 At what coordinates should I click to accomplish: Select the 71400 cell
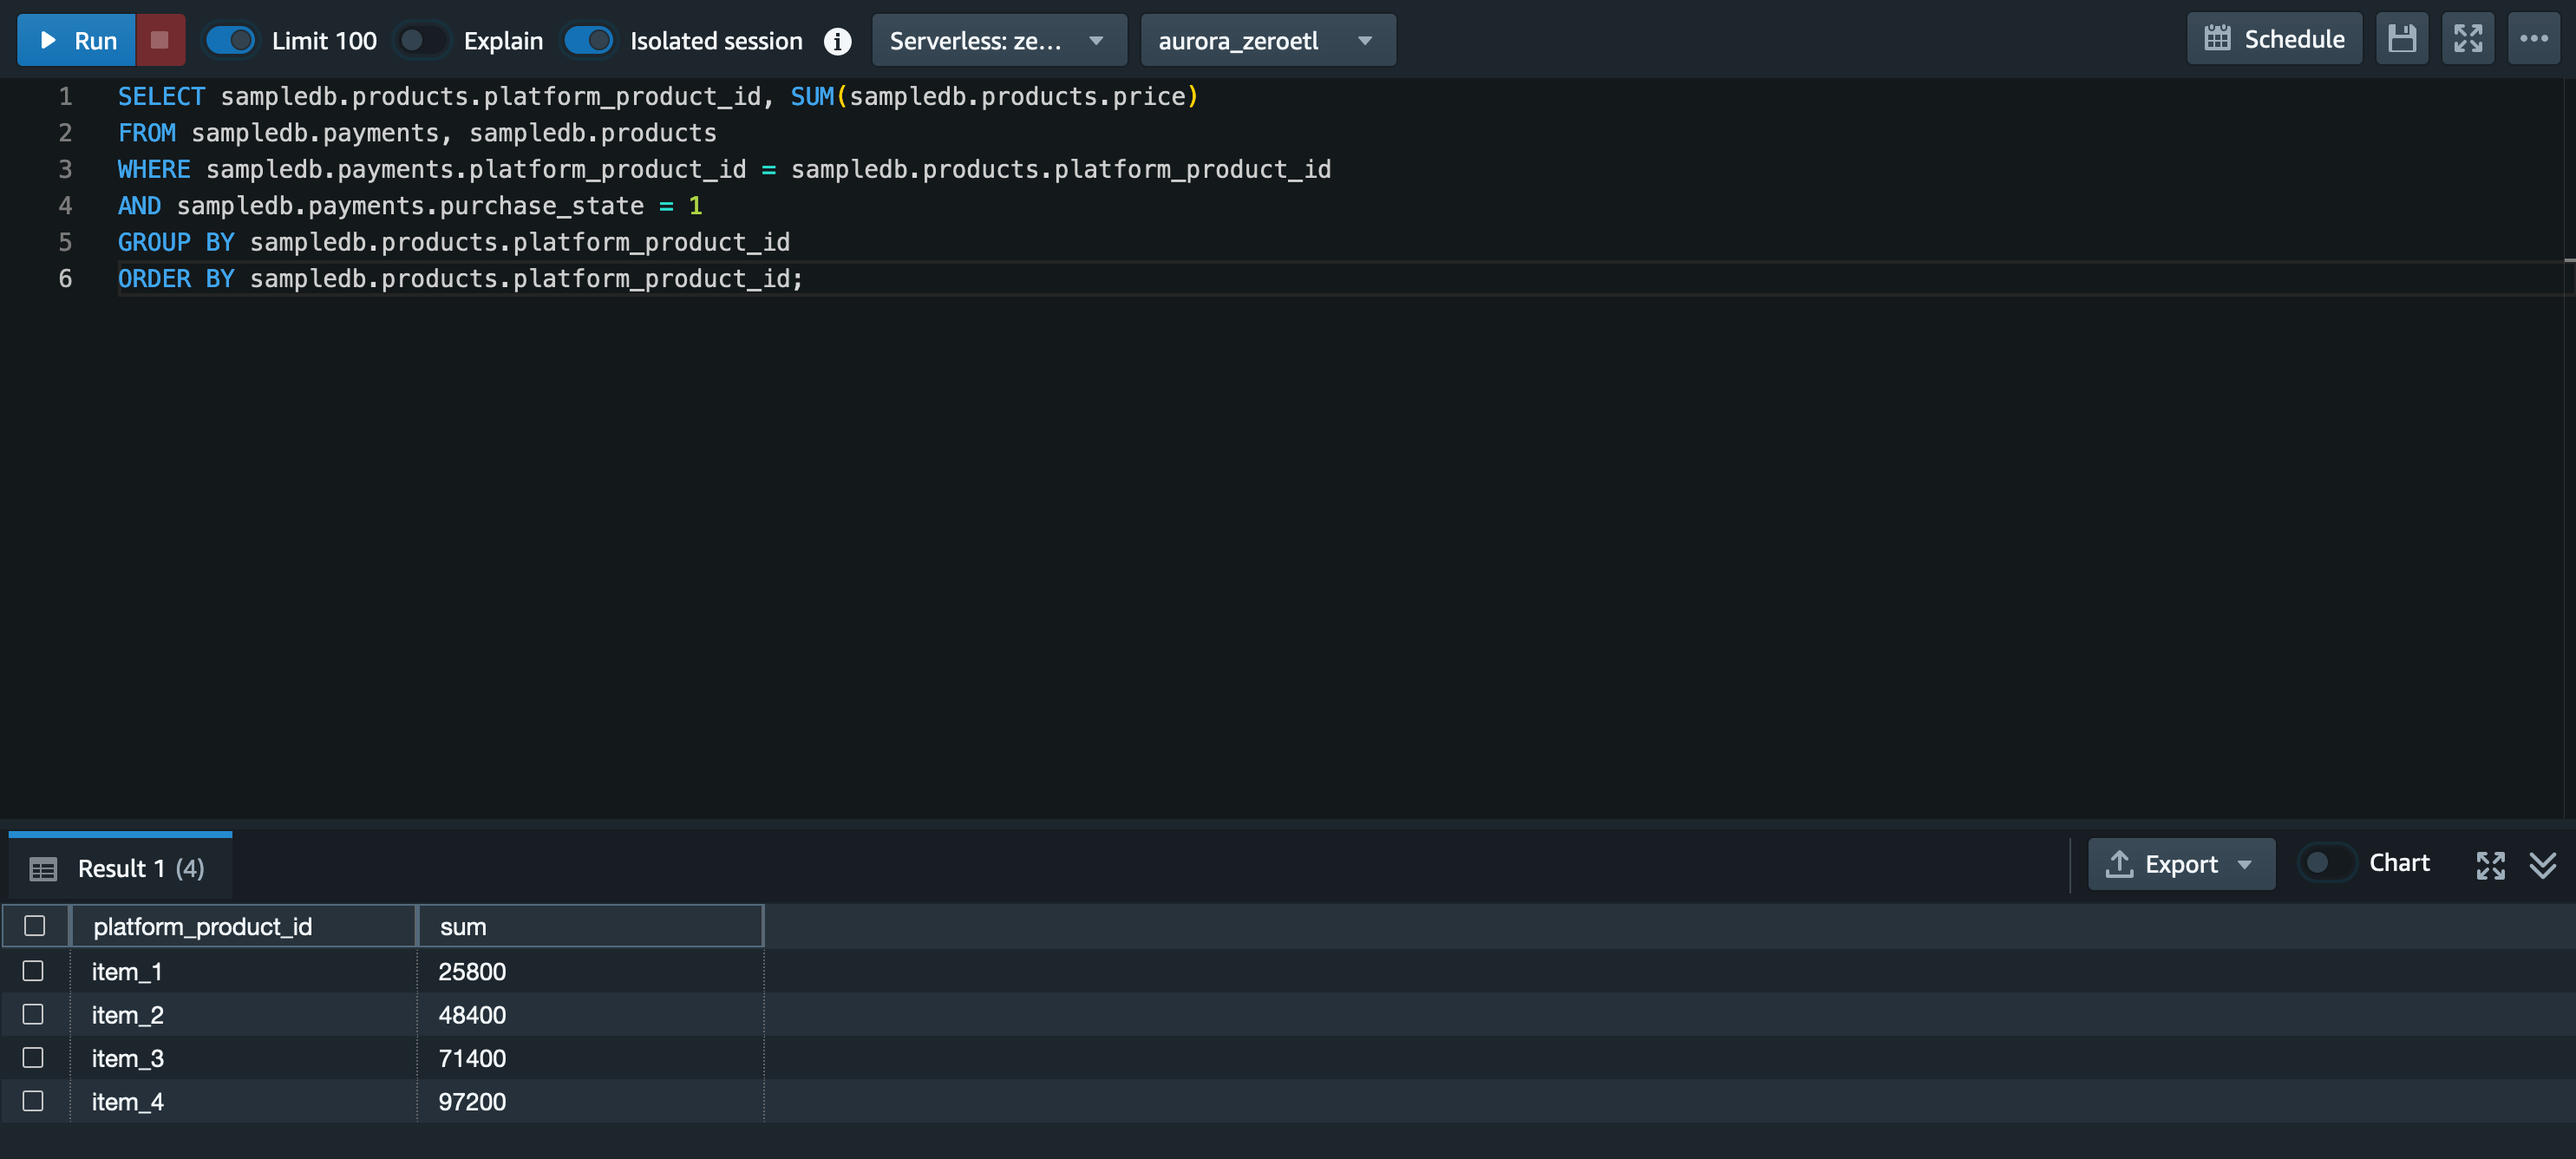pos(590,1058)
